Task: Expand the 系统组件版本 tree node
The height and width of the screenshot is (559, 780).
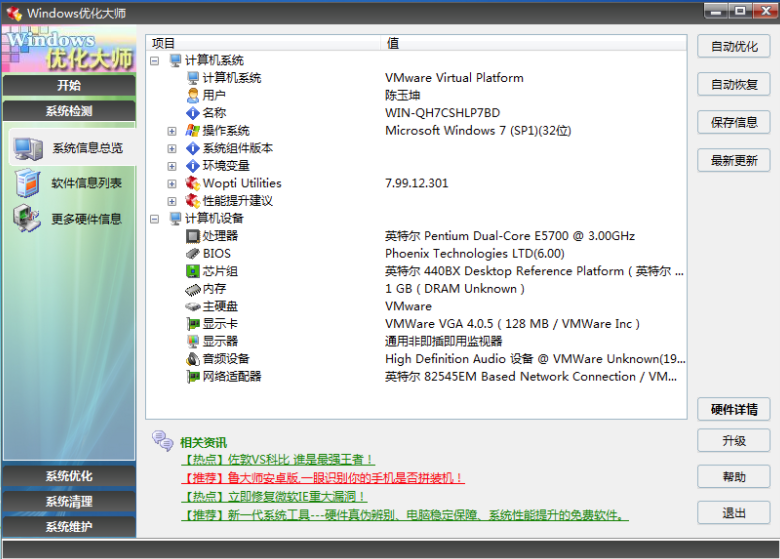Action: click(x=172, y=148)
